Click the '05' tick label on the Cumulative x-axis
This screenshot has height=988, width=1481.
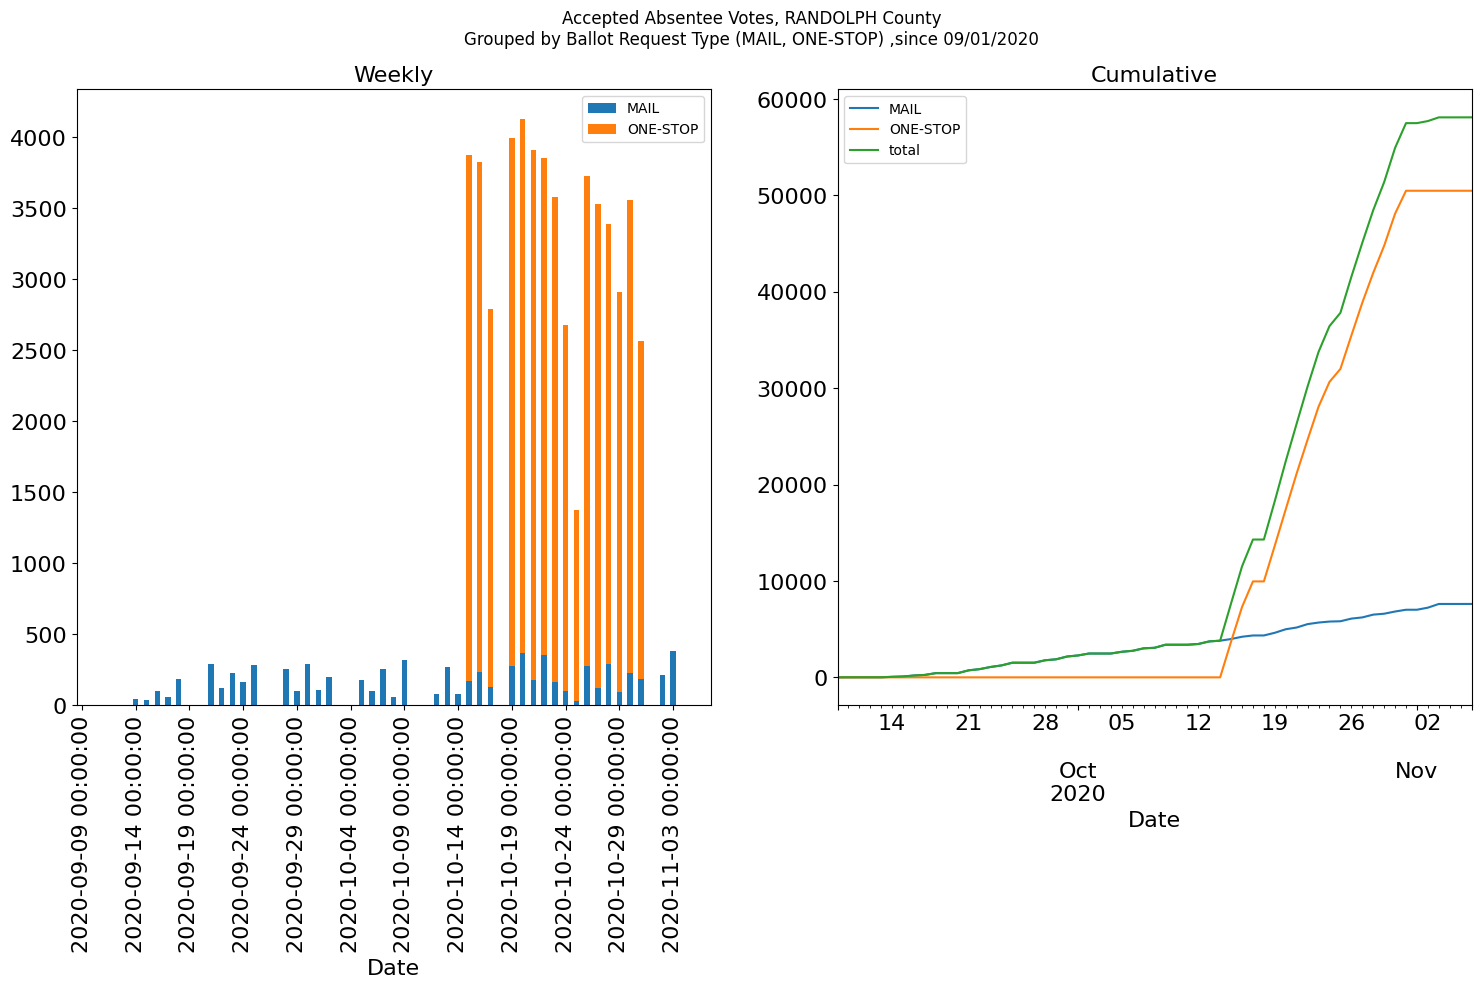click(x=1122, y=722)
